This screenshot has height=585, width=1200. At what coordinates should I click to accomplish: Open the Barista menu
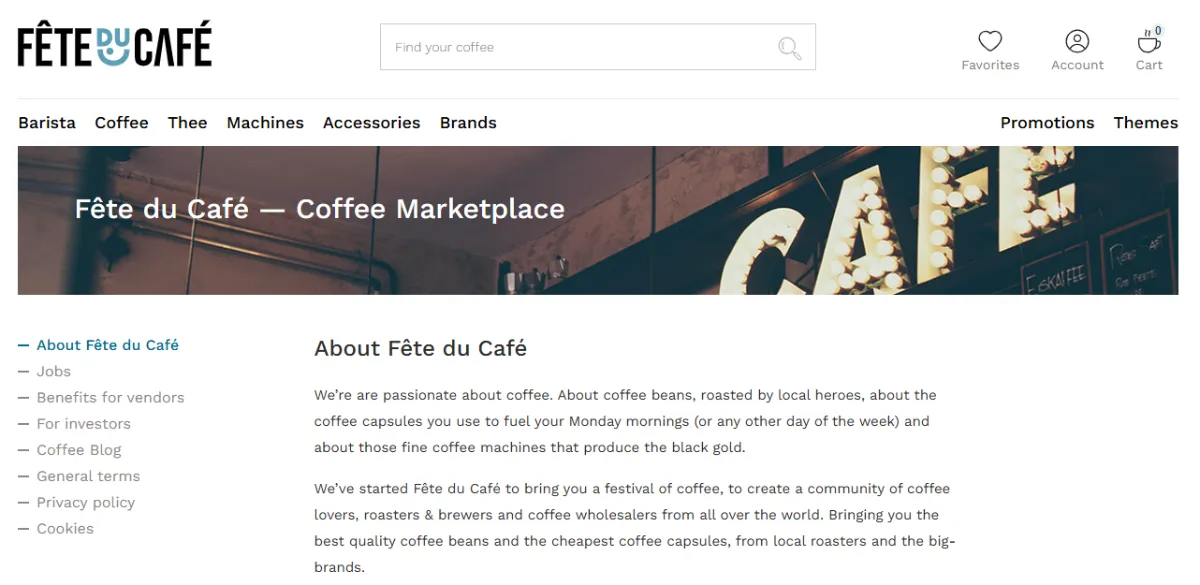point(47,123)
